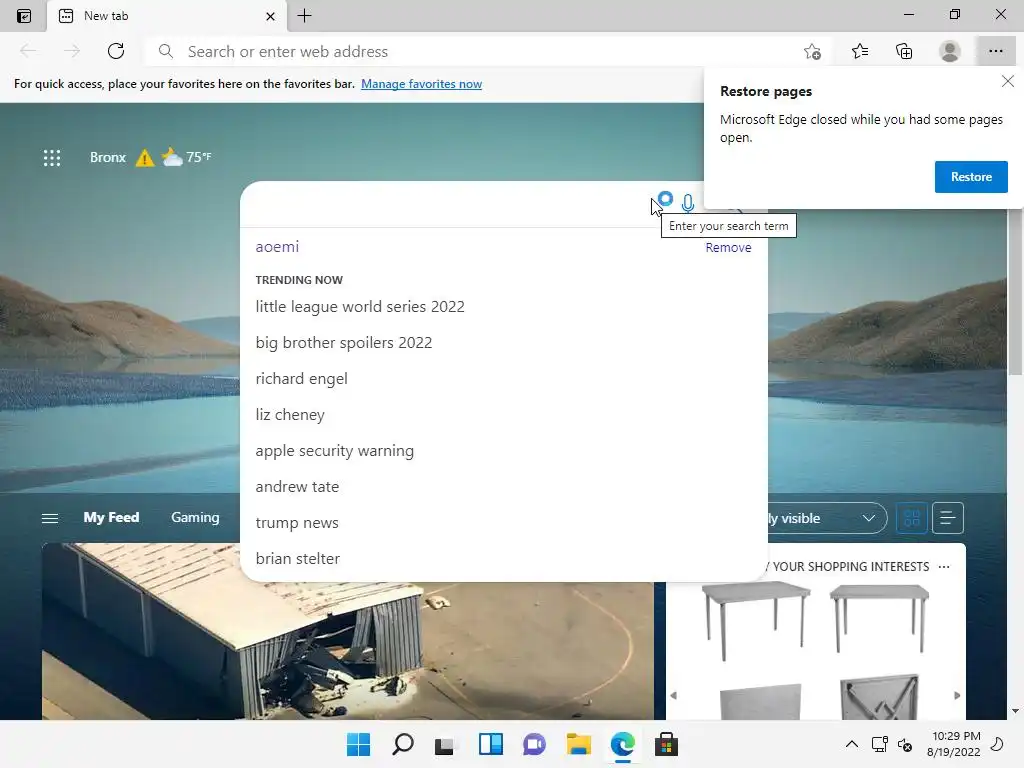Show previous shopping items arrow

674,696
